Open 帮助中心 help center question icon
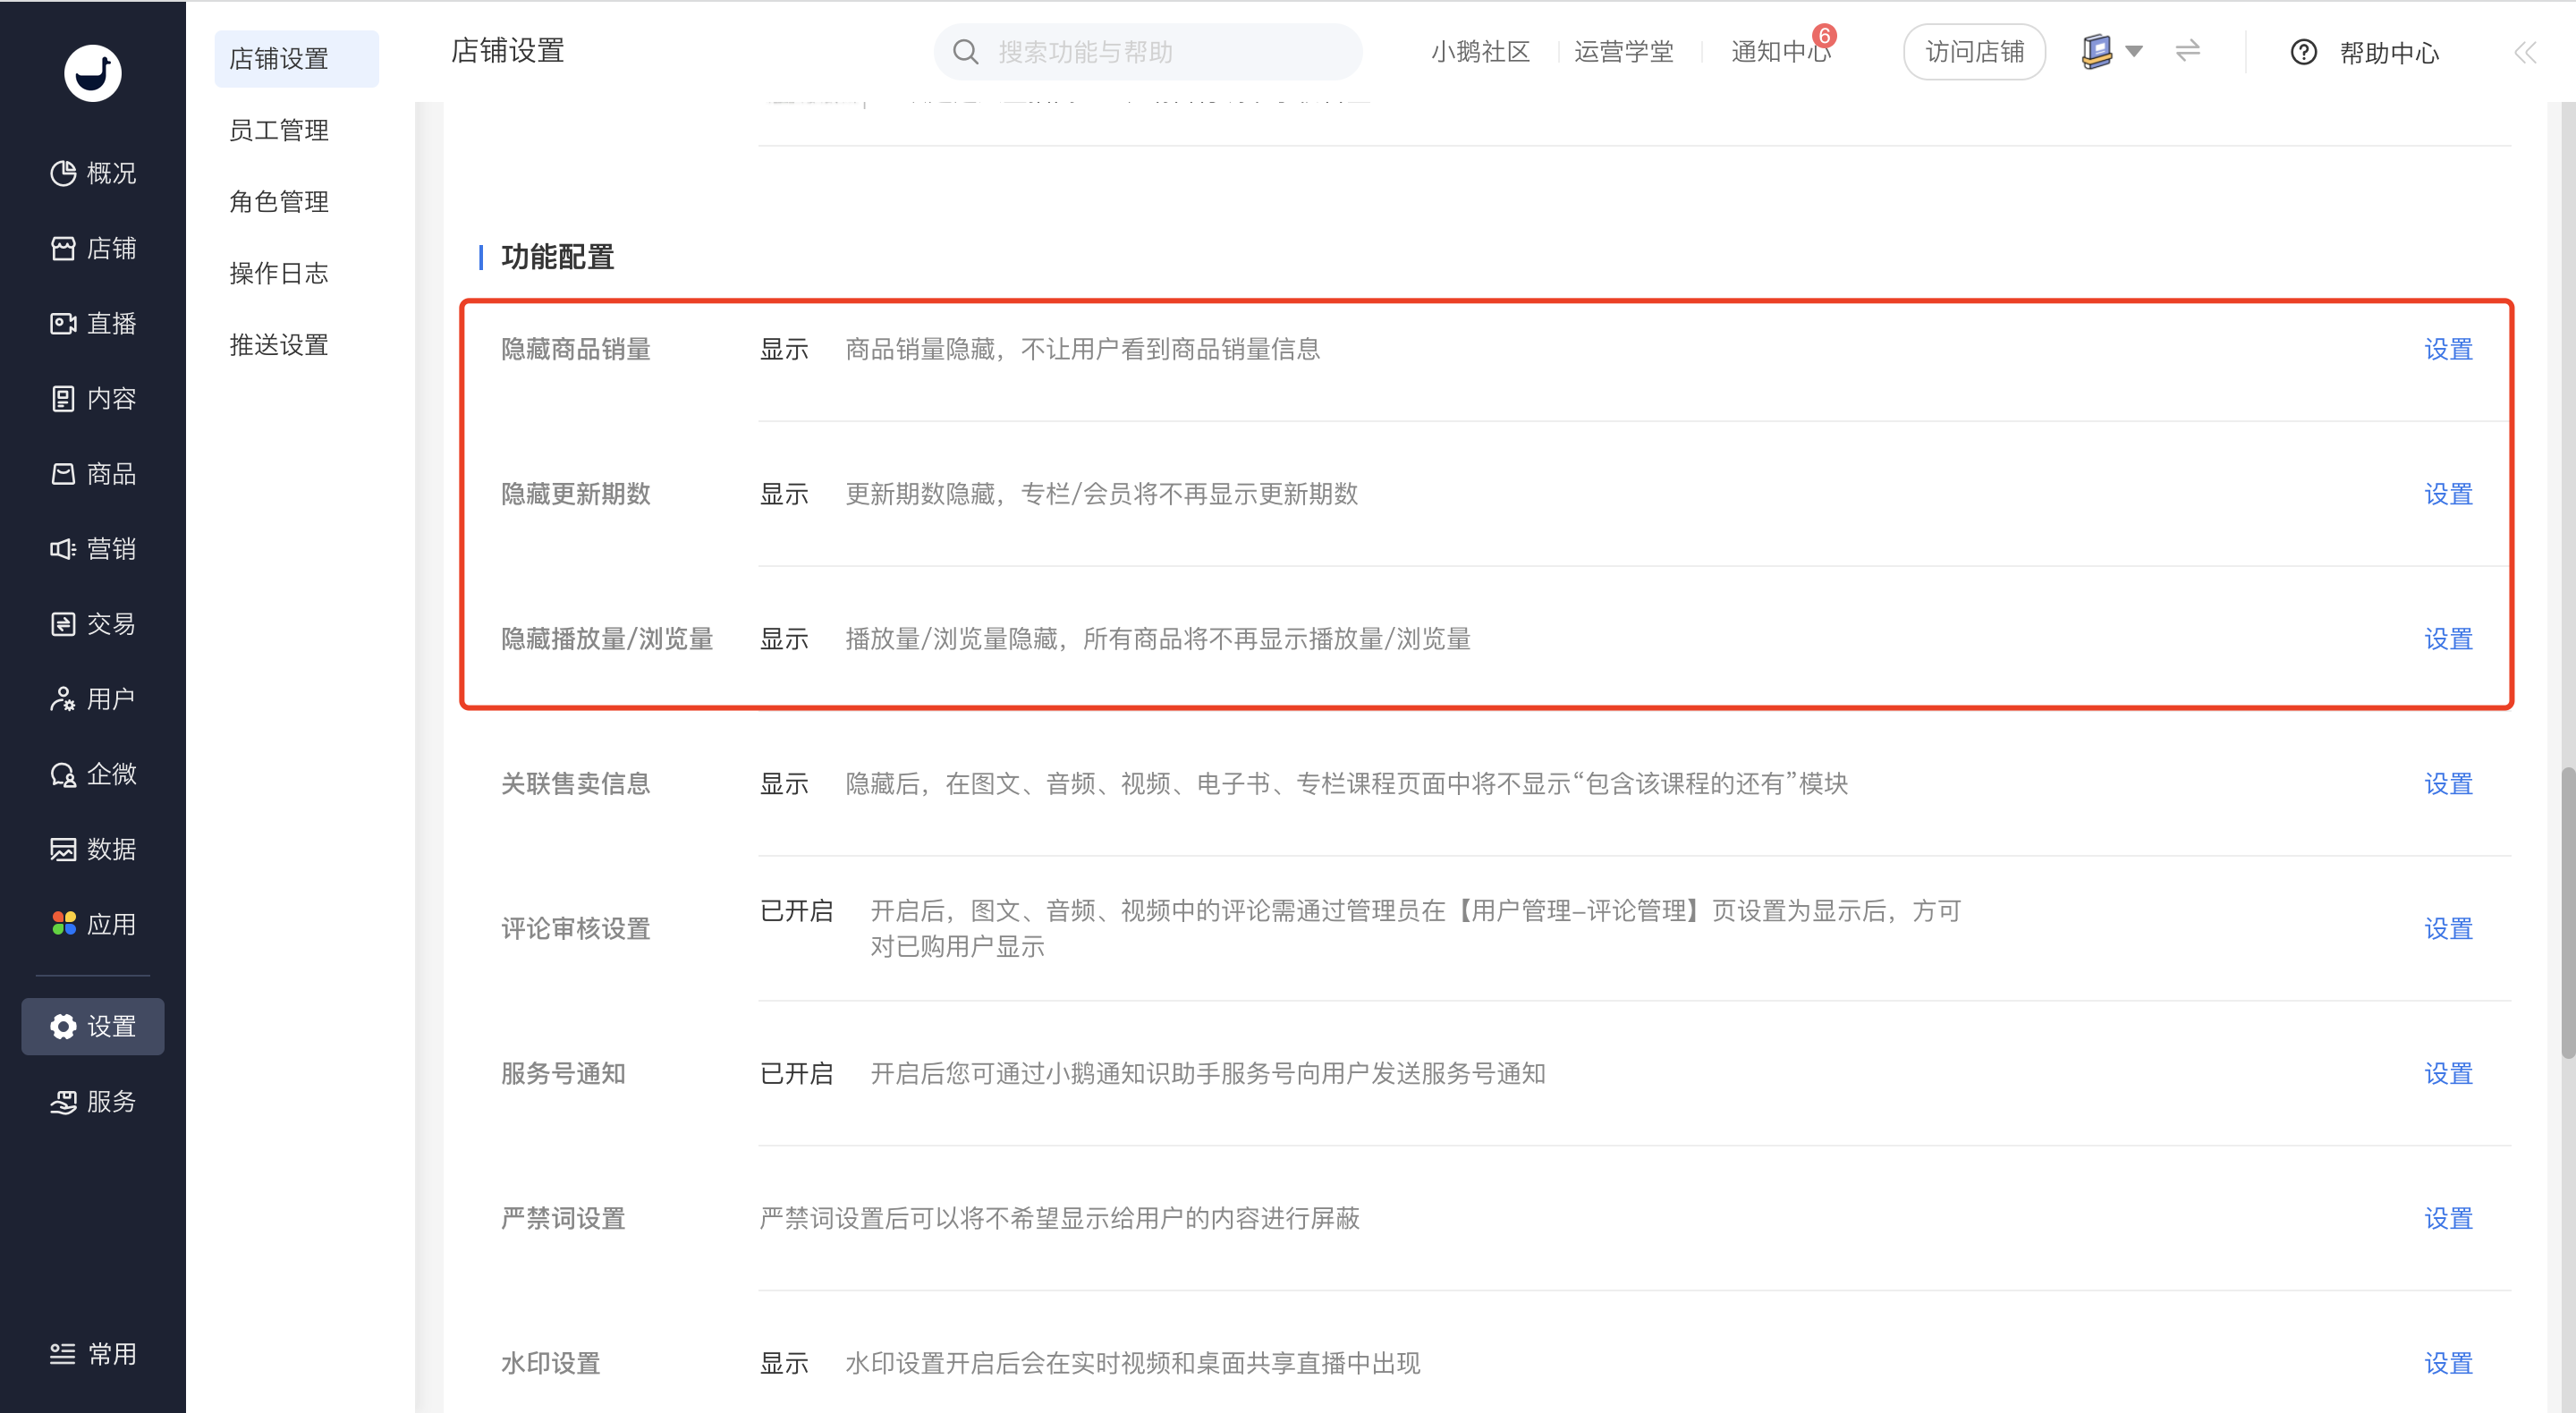The width and height of the screenshot is (2576, 1413). [x=2303, y=52]
